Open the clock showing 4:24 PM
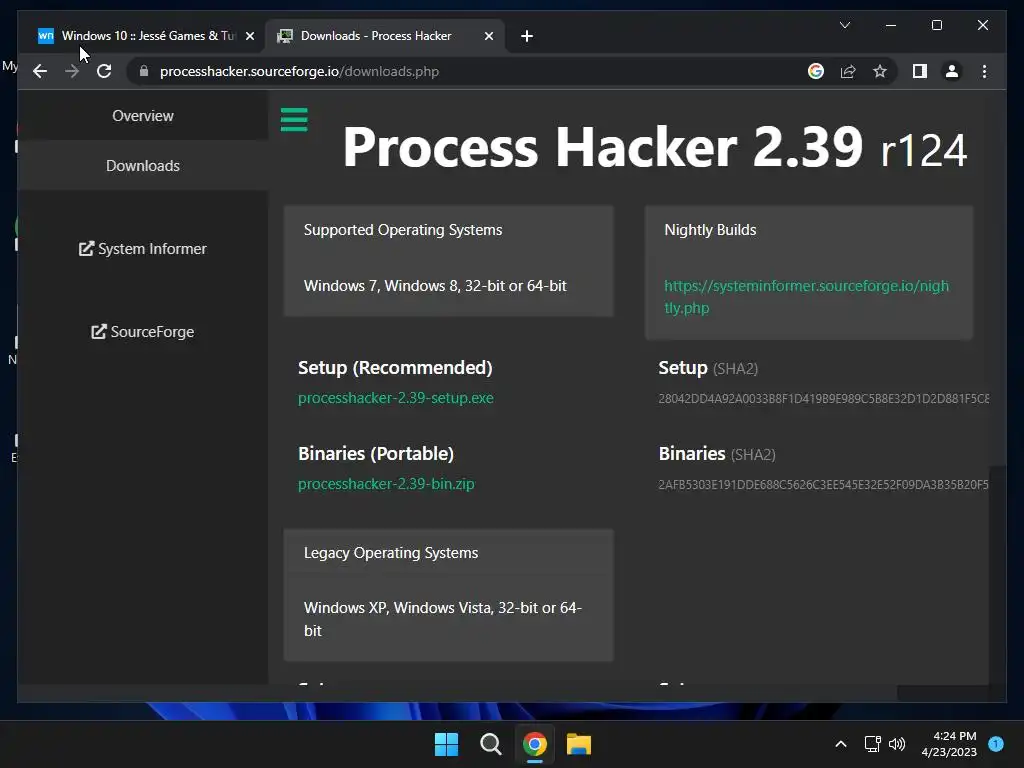The image size is (1024, 768). click(949, 744)
